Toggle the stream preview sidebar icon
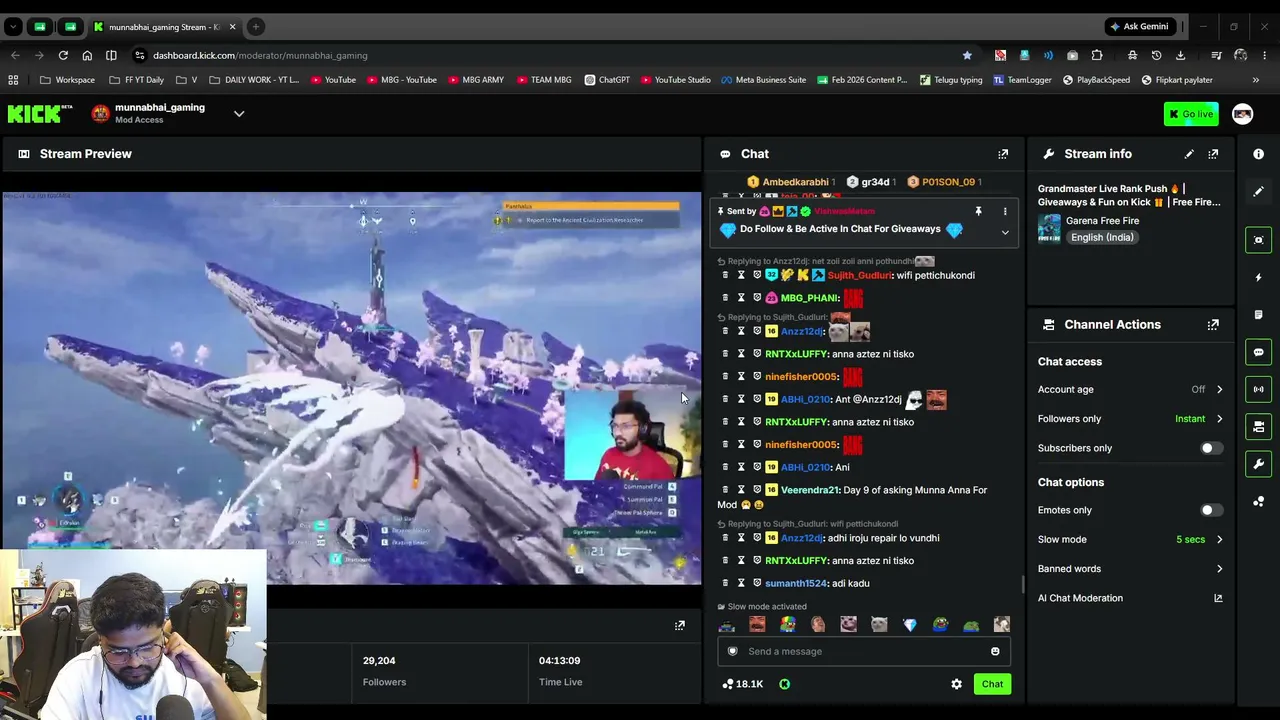This screenshot has width=1280, height=720. pos(1258,240)
